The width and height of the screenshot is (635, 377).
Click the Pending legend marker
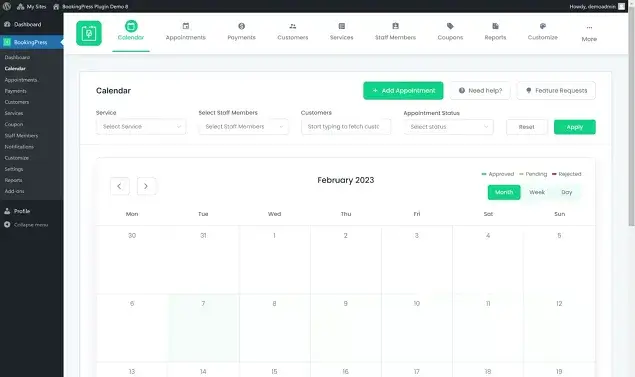(x=521, y=174)
